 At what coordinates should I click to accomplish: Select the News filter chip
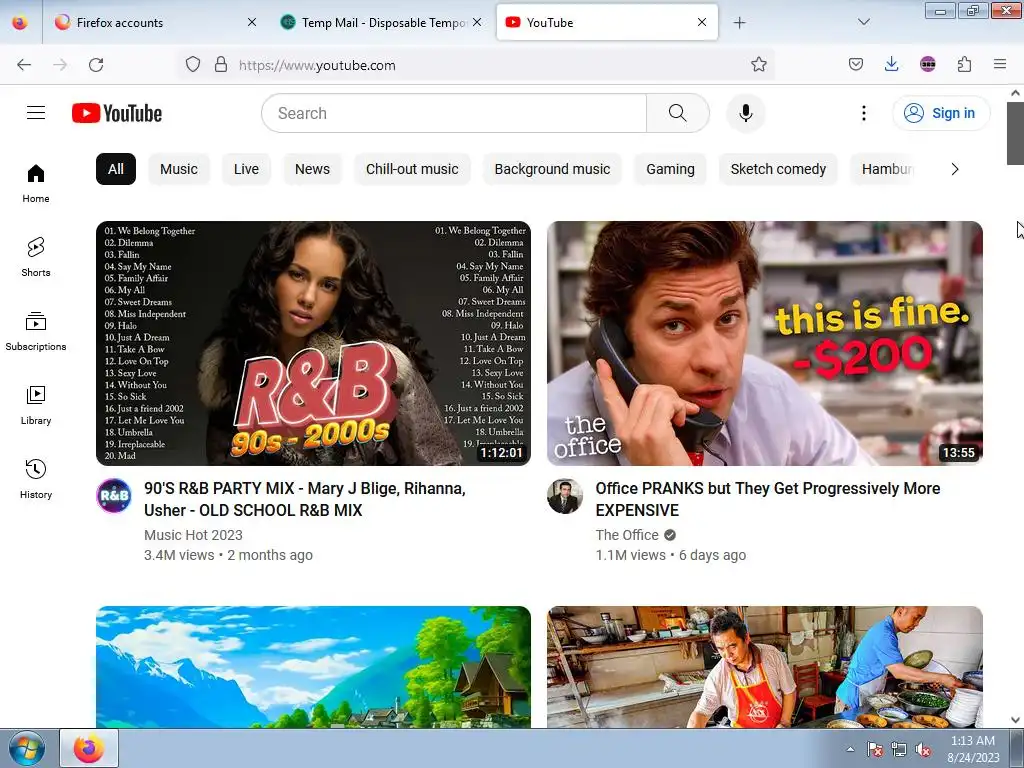(312, 169)
